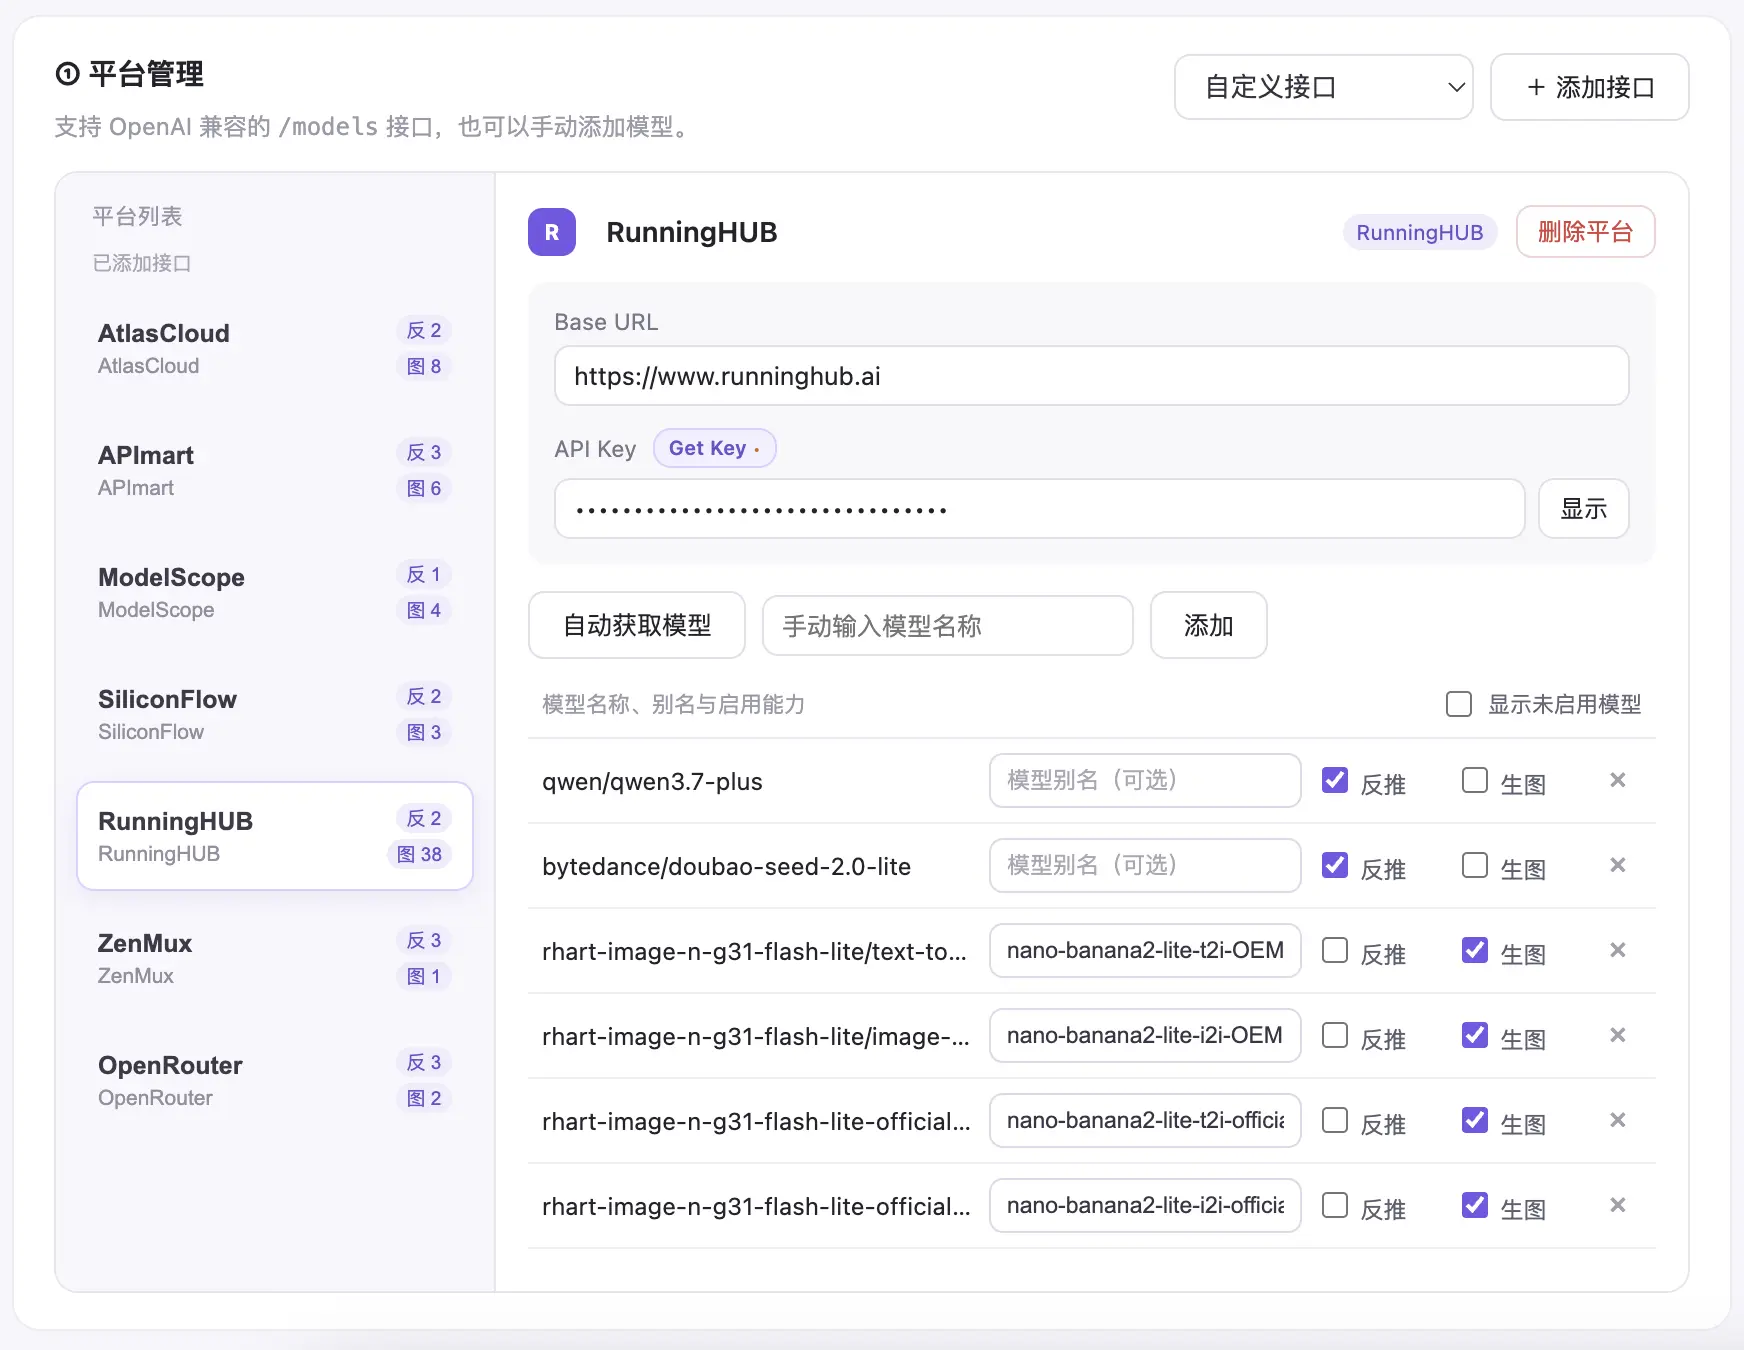Focus the Base URL input field
The image size is (1744, 1350).
click(1091, 376)
